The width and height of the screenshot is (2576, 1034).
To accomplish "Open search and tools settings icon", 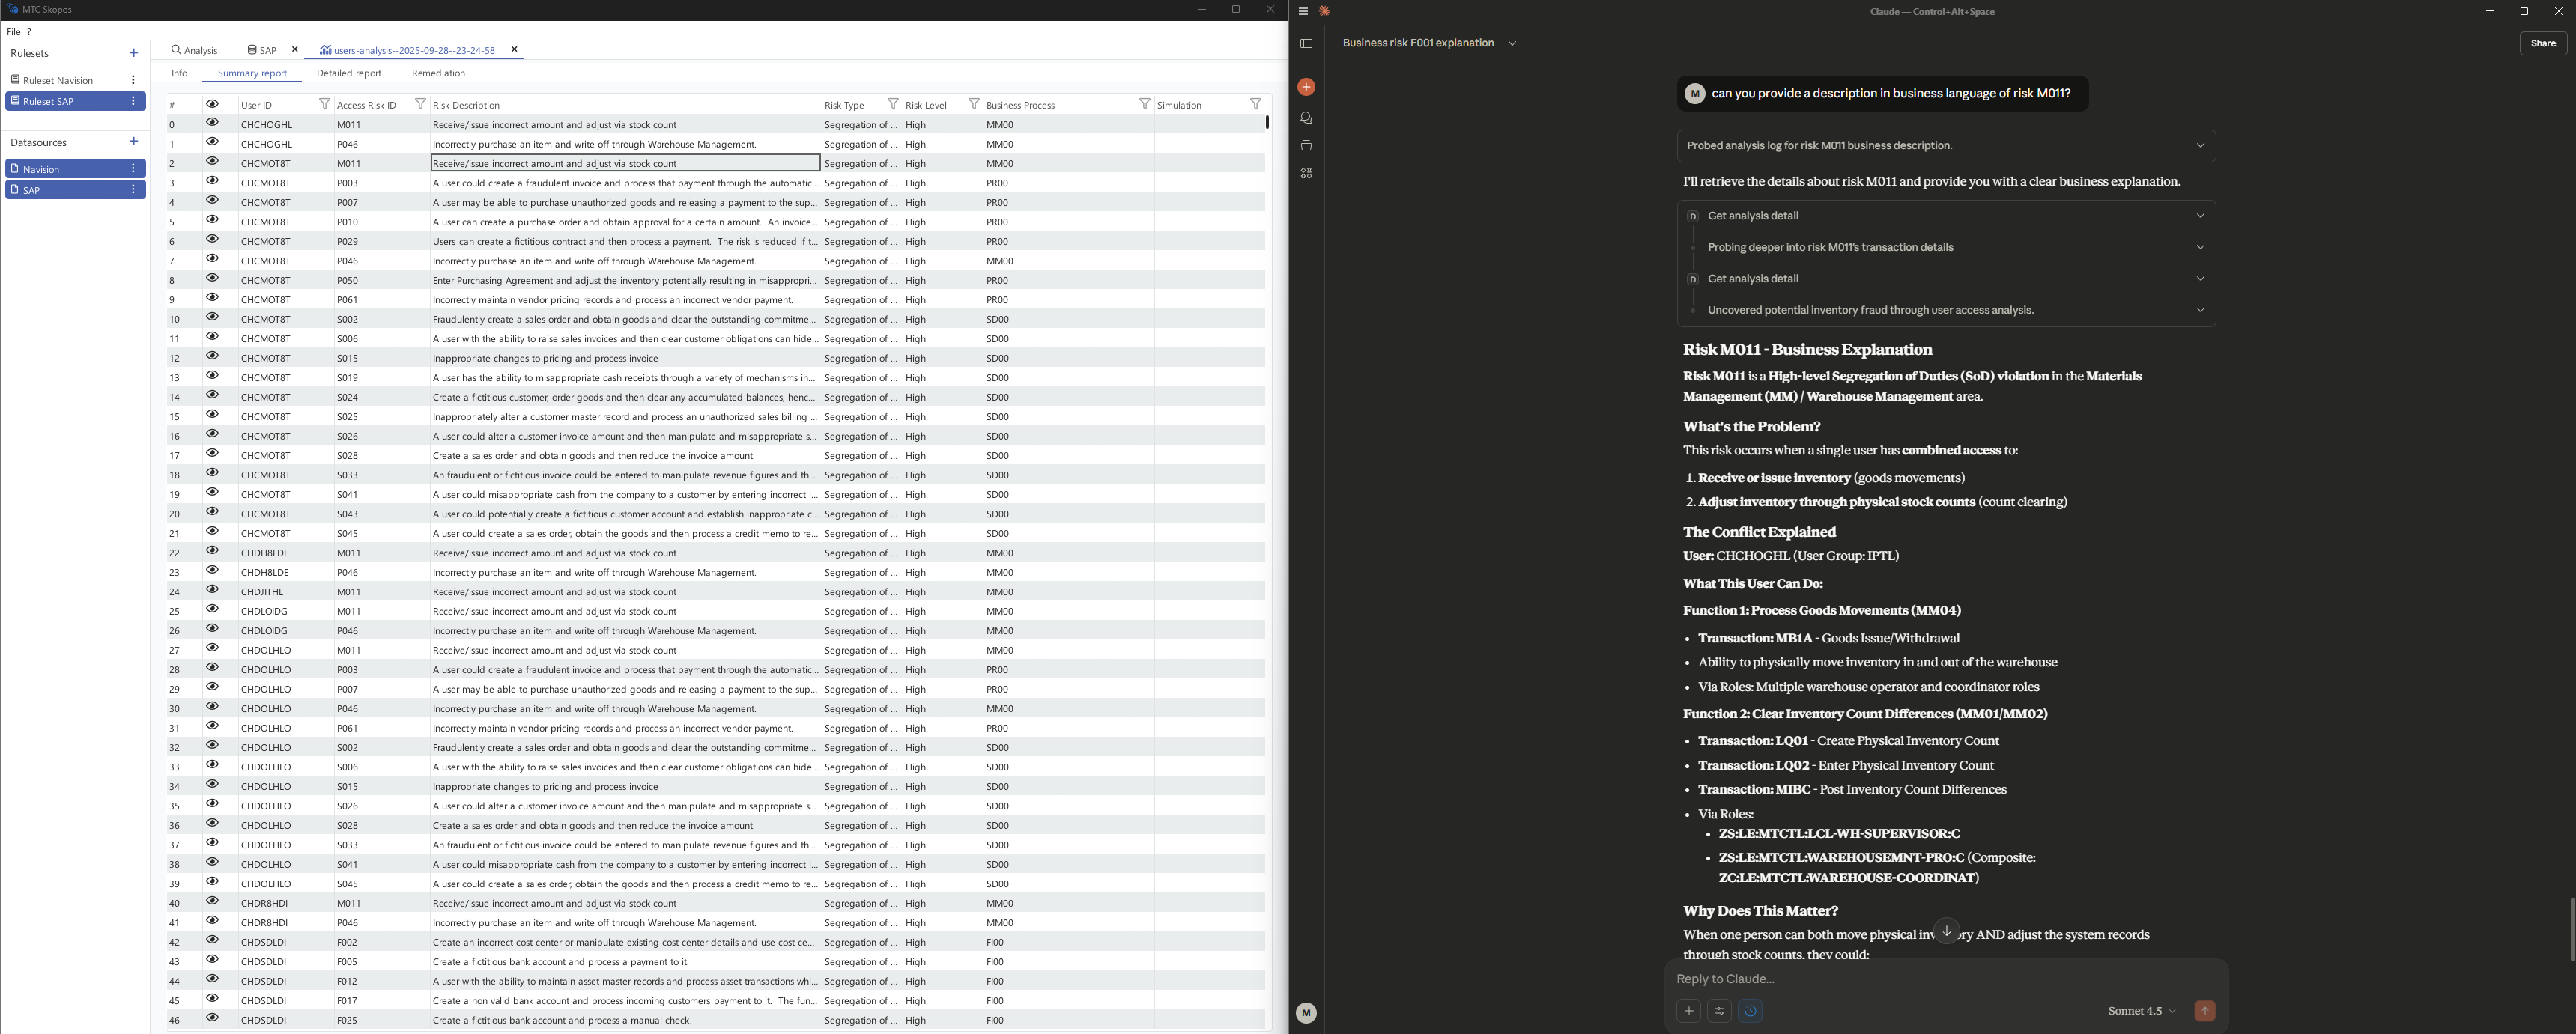I will click(x=1719, y=1011).
